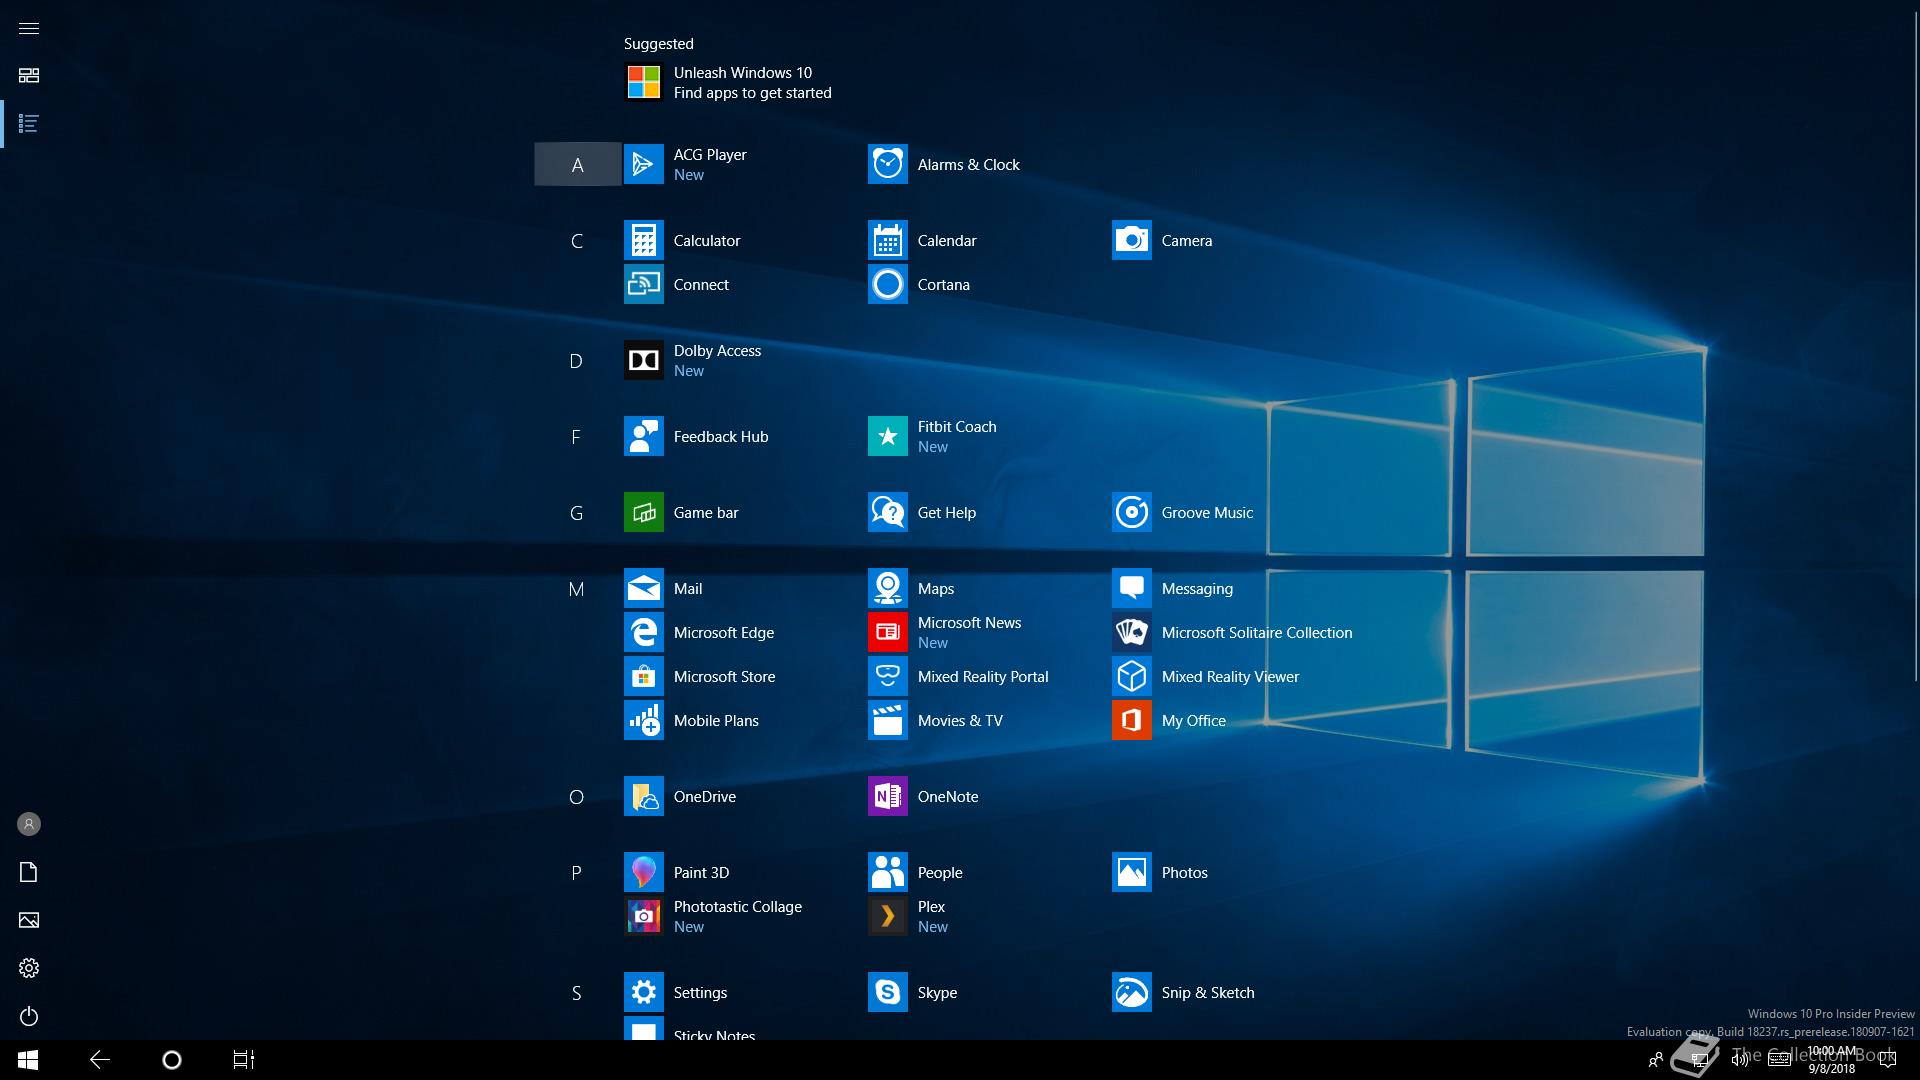This screenshot has width=1920, height=1080.
Task: Open the People app icon
Action: 887,872
